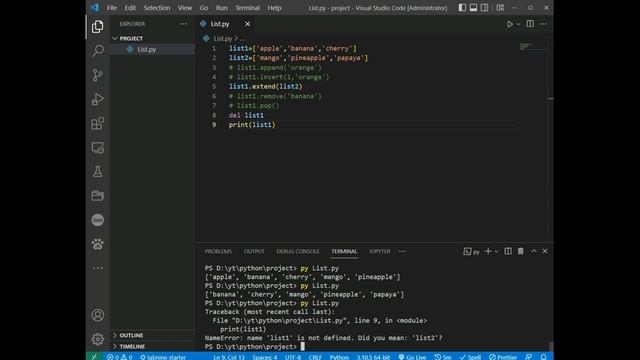Screen dimensions: 640x360
Task: Switch to the DEBUG CONSOLE tab
Action: pos(298,251)
